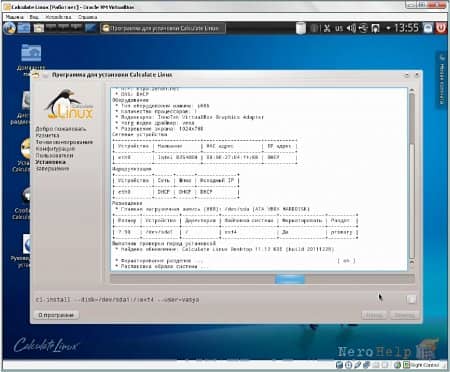Viewport: 450px width, 372px height.
Task: Open VirtualBox Вид menu
Action: (x=34, y=17)
